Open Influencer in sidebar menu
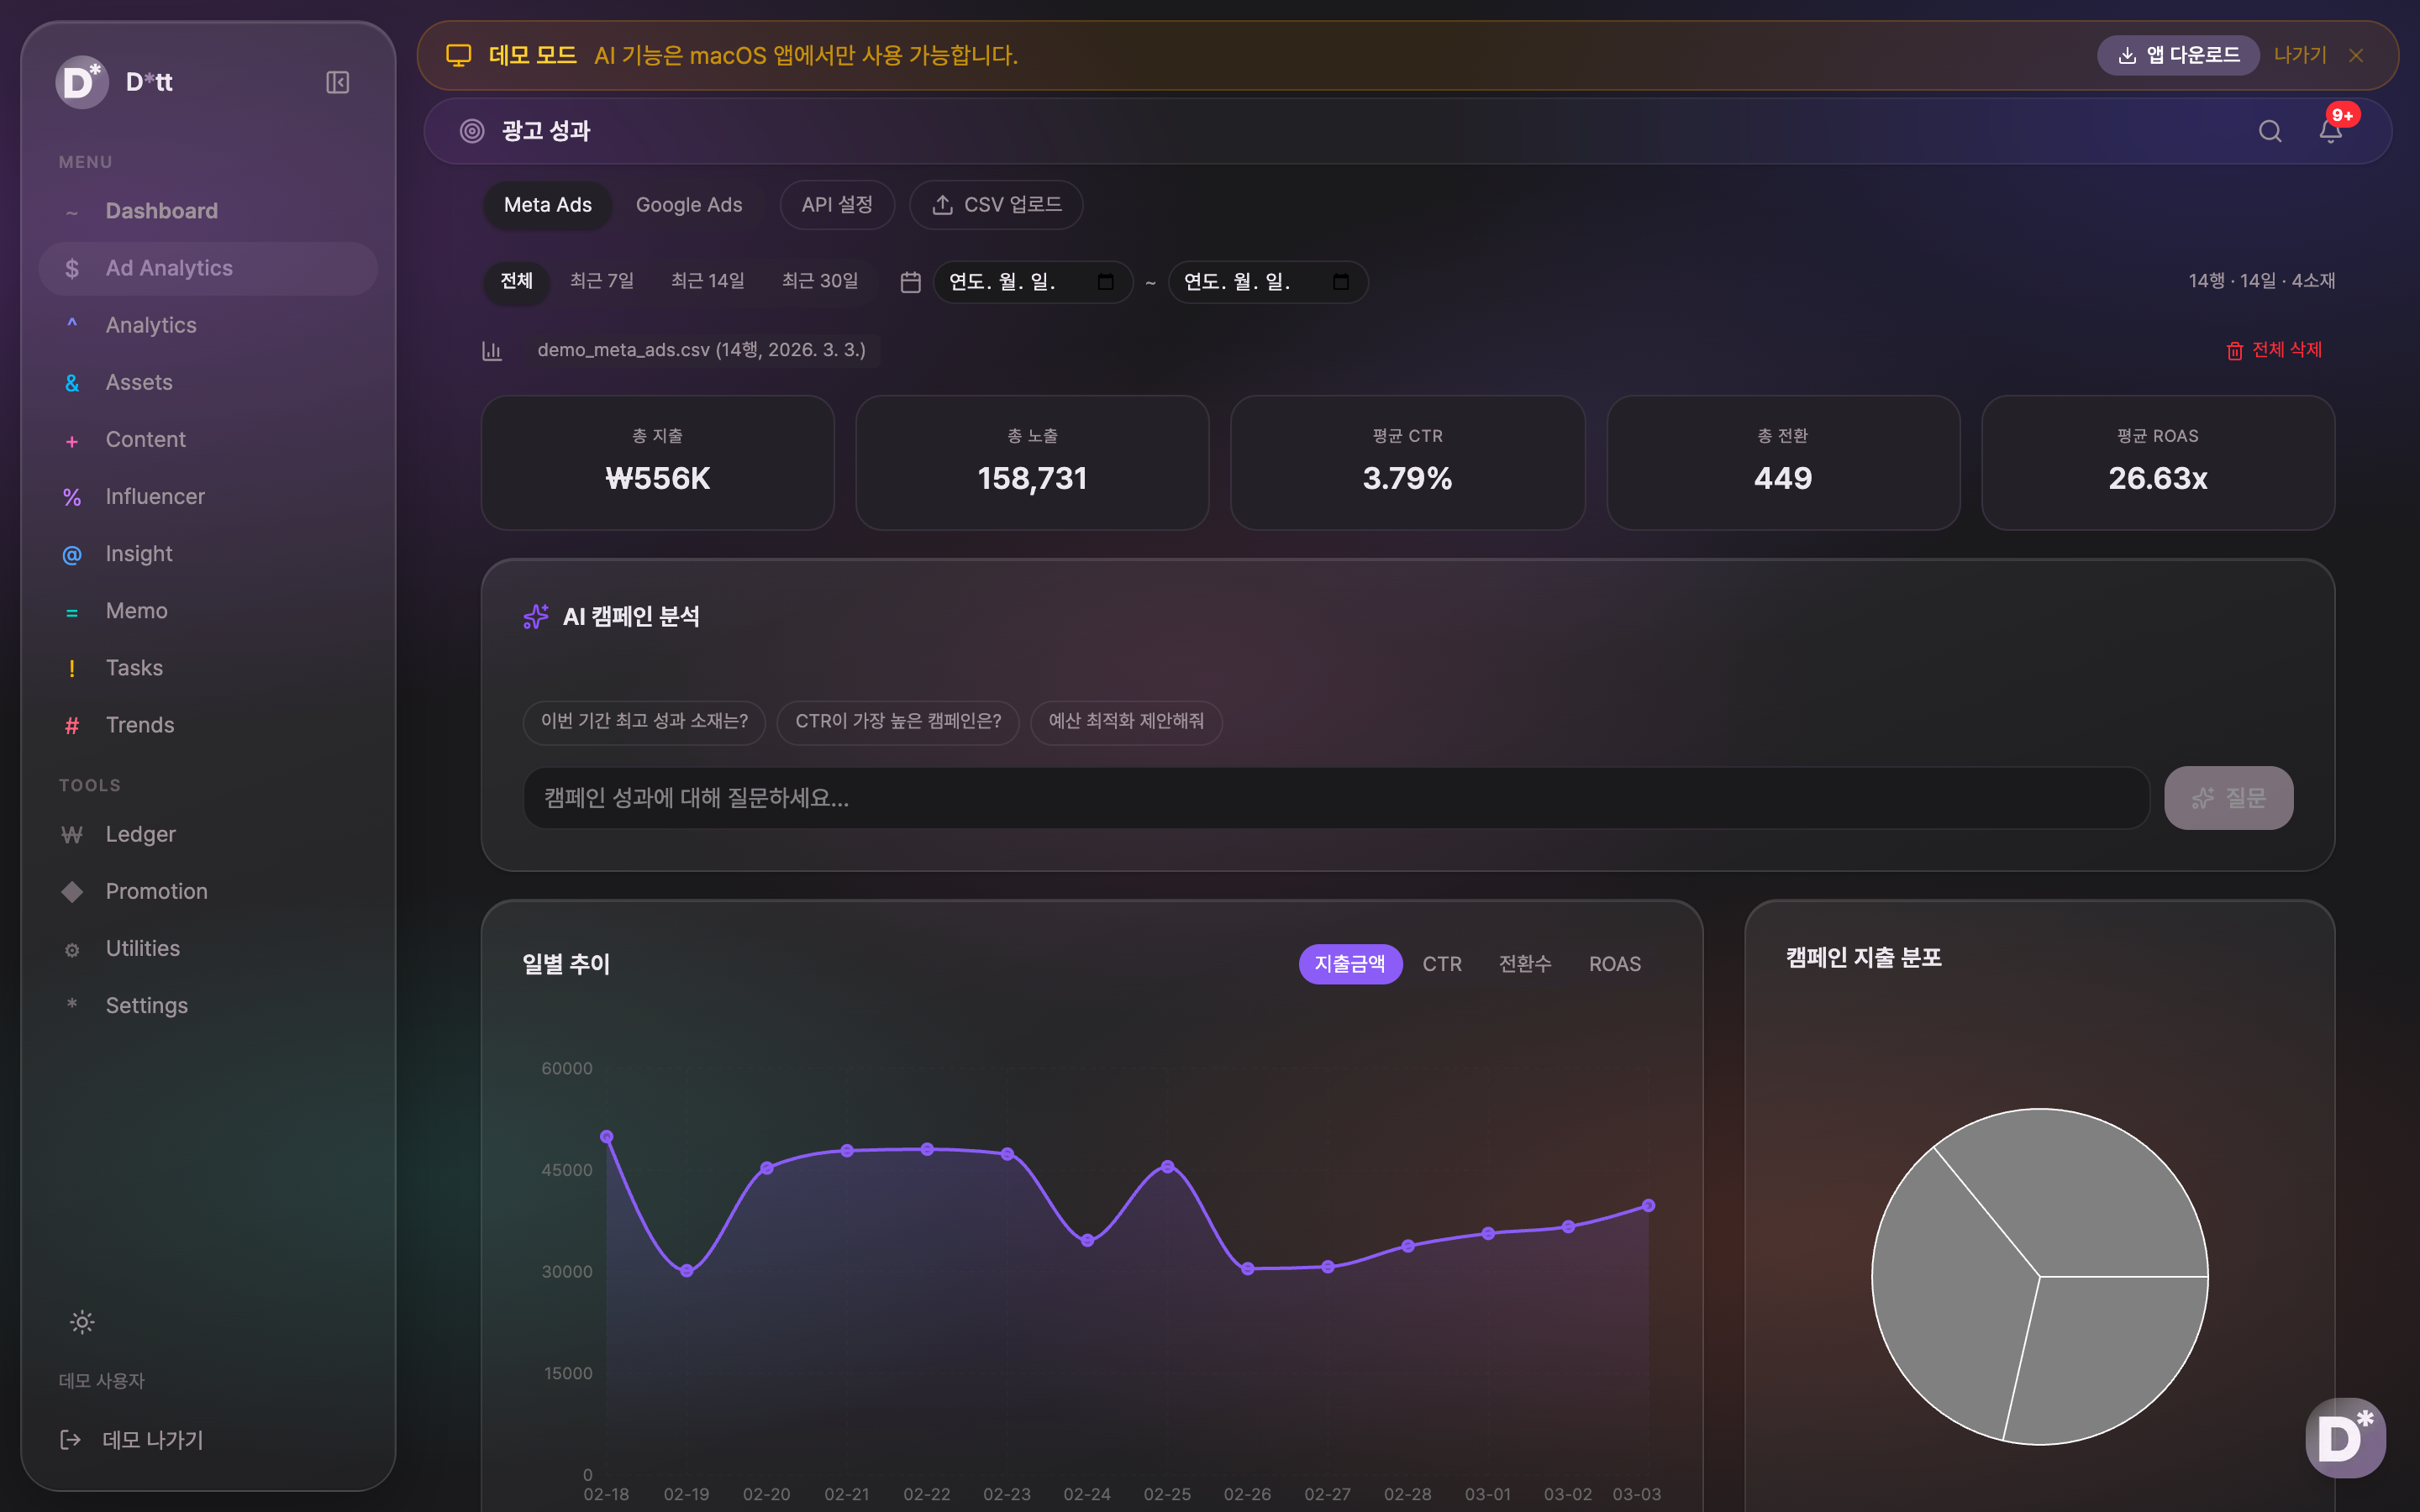 [155, 497]
